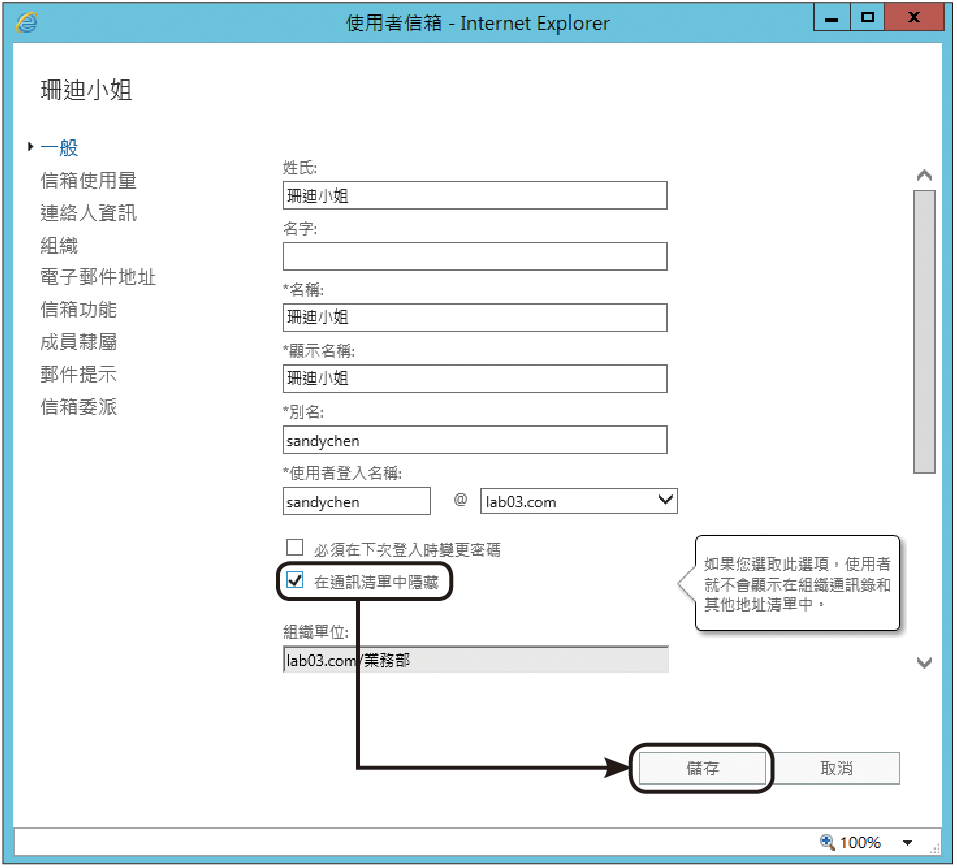The width and height of the screenshot is (957, 868).
Task: Click the scroll down arrow
Action: coord(924,662)
